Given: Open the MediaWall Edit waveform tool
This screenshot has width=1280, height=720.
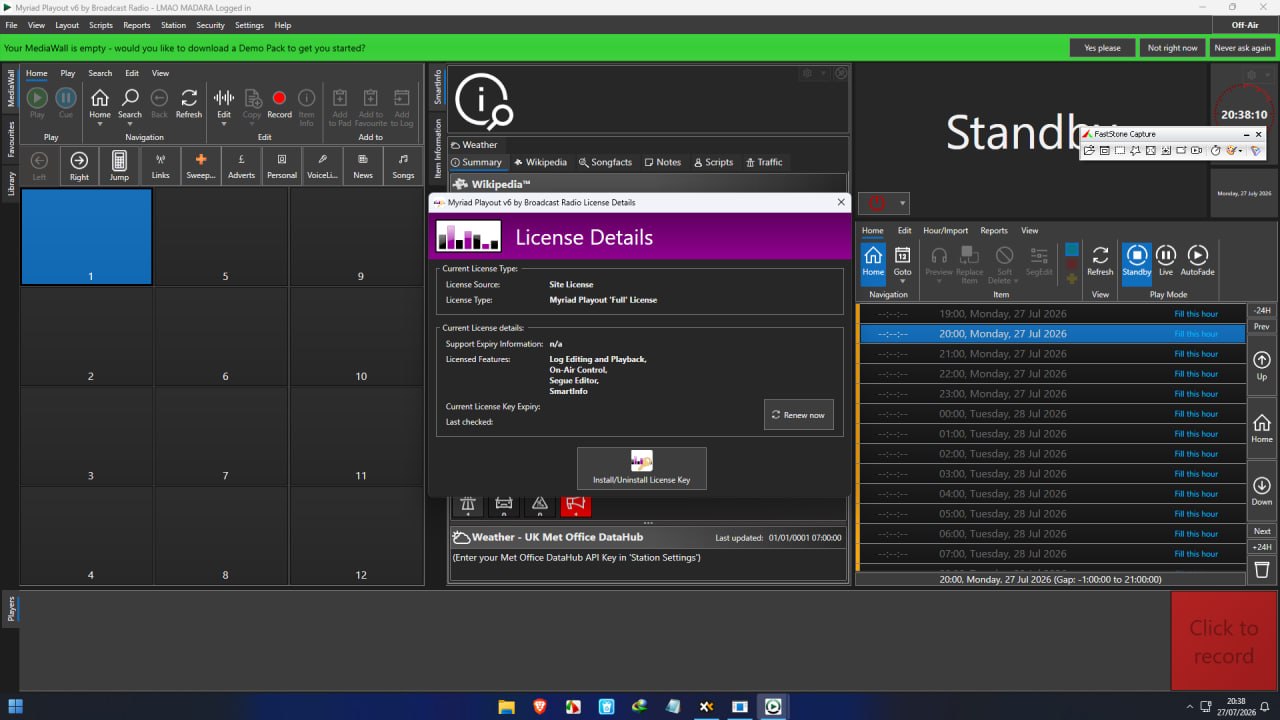Looking at the screenshot, I should pos(224,98).
